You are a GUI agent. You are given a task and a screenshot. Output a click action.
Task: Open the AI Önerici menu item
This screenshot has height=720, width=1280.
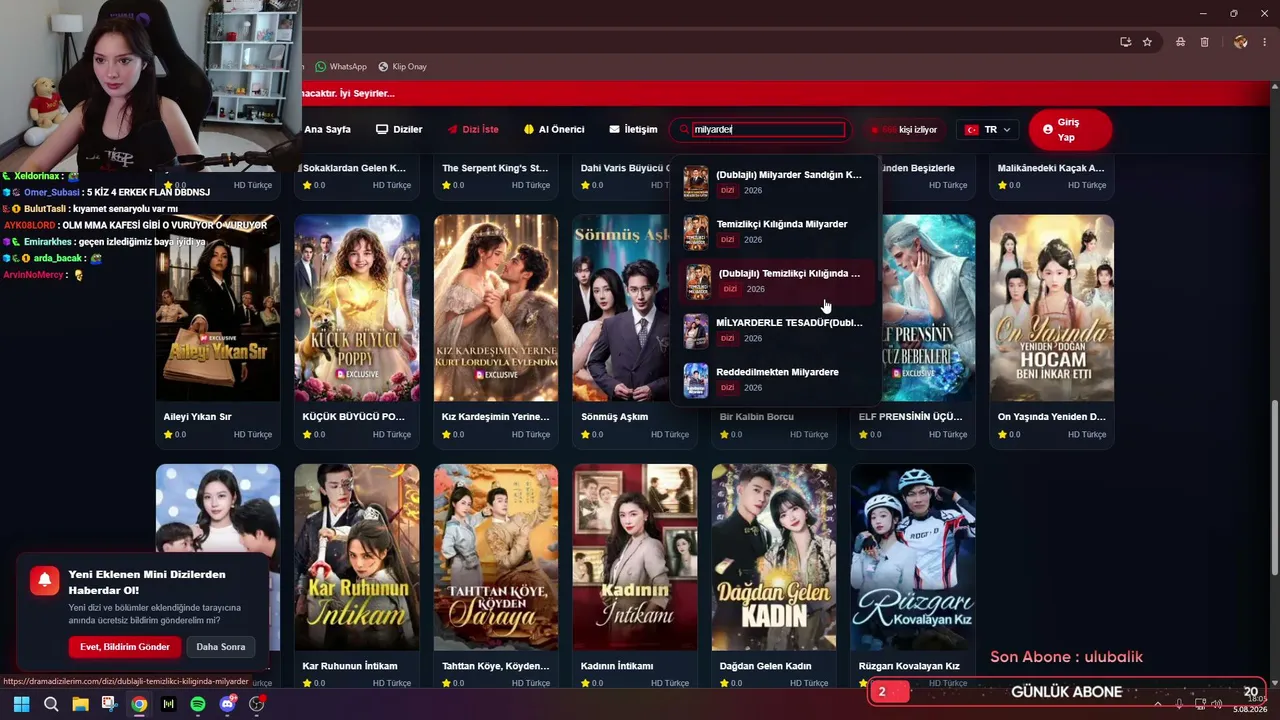pyautogui.click(x=554, y=129)
